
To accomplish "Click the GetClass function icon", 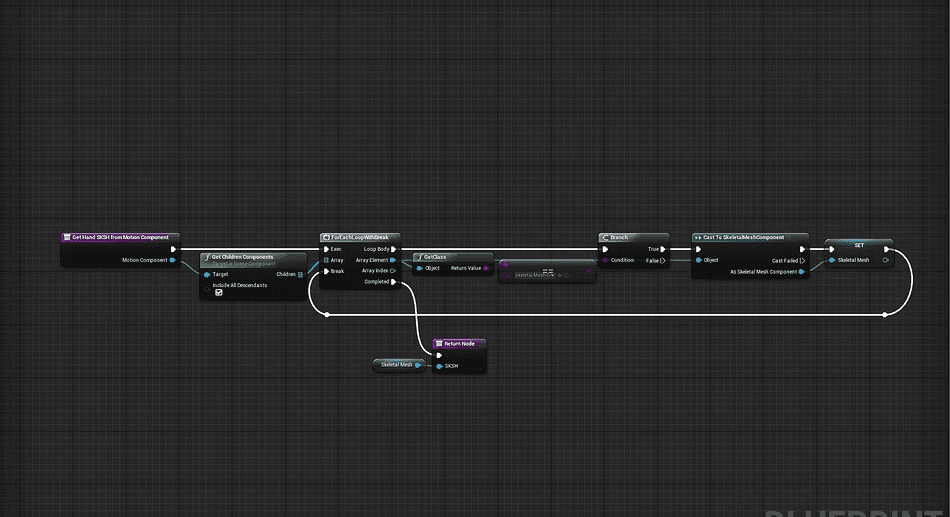I will coord(419,257).
